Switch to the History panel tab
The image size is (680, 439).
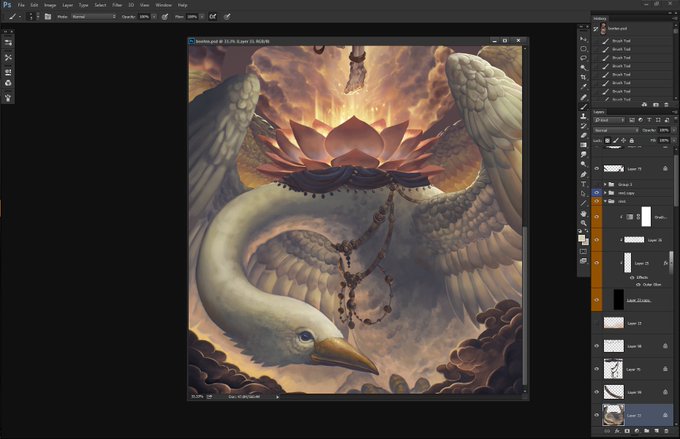click(600, 19)
